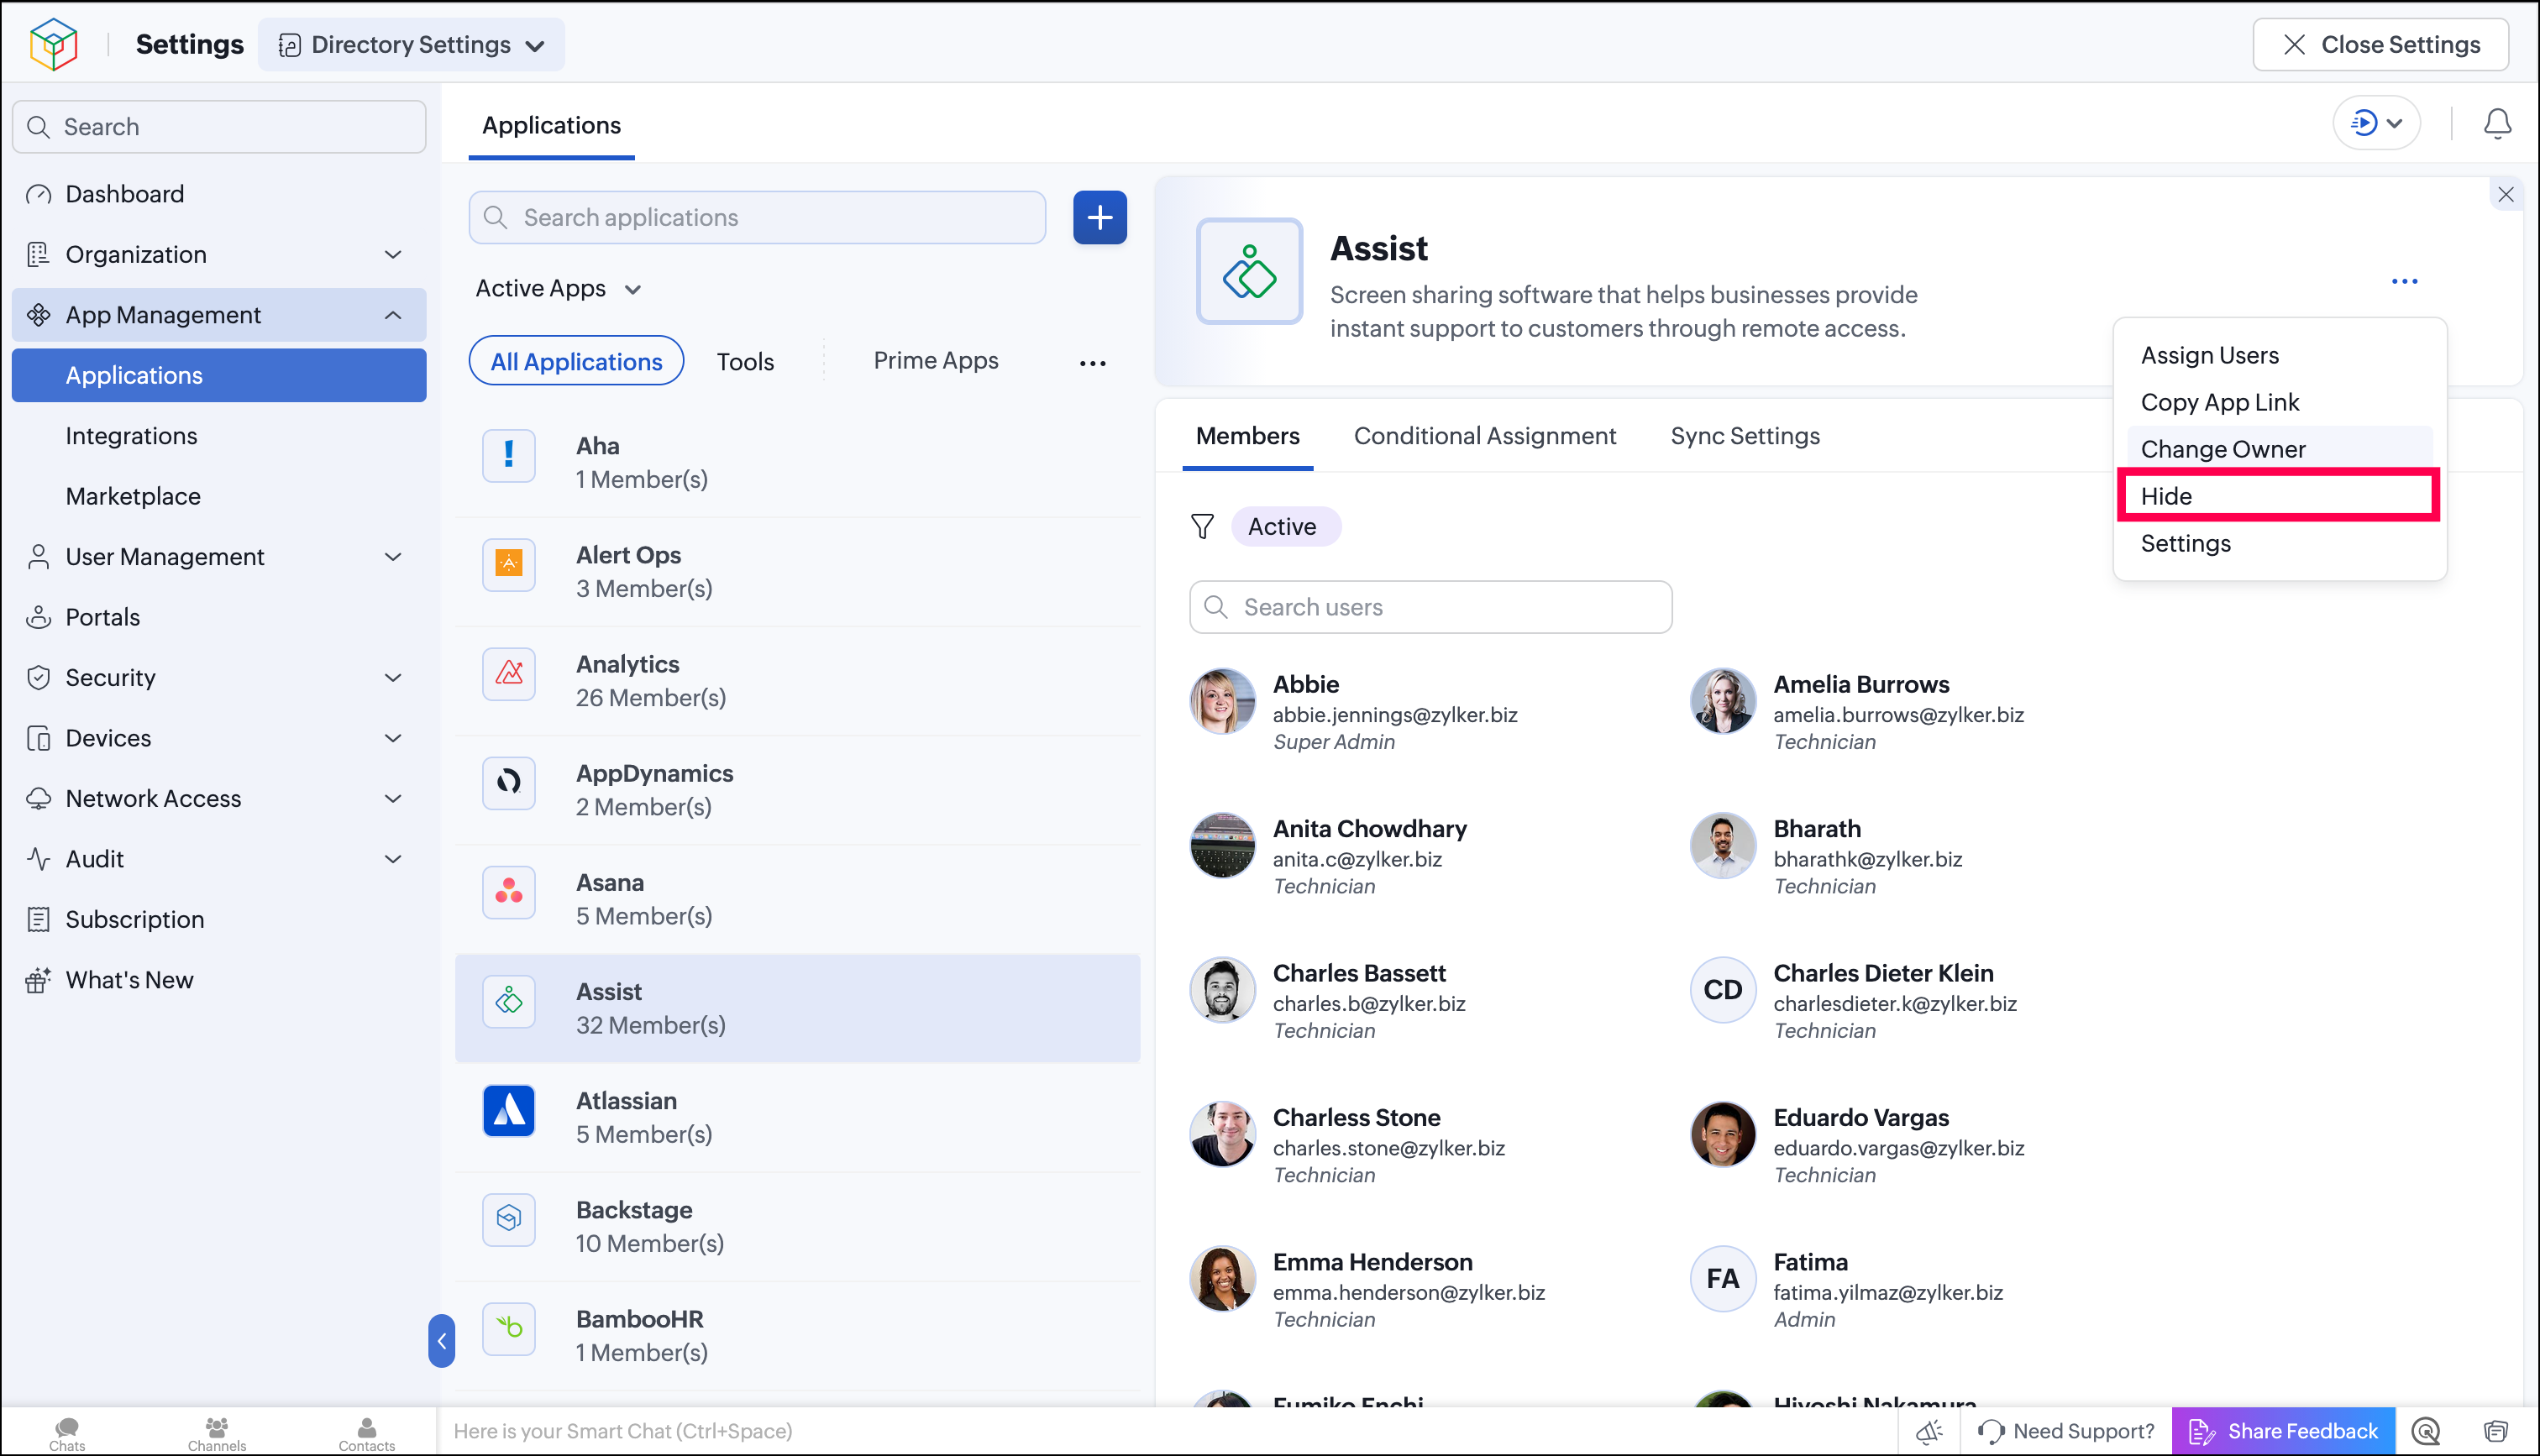Click the Need Support? link
The image size is (2540, 1456).
(2066, 1431)
